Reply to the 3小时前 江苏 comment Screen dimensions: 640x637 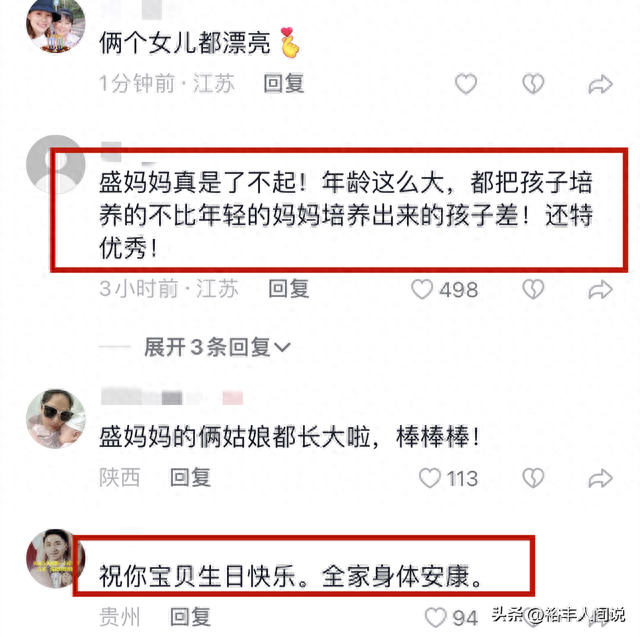tap(289, 289)
